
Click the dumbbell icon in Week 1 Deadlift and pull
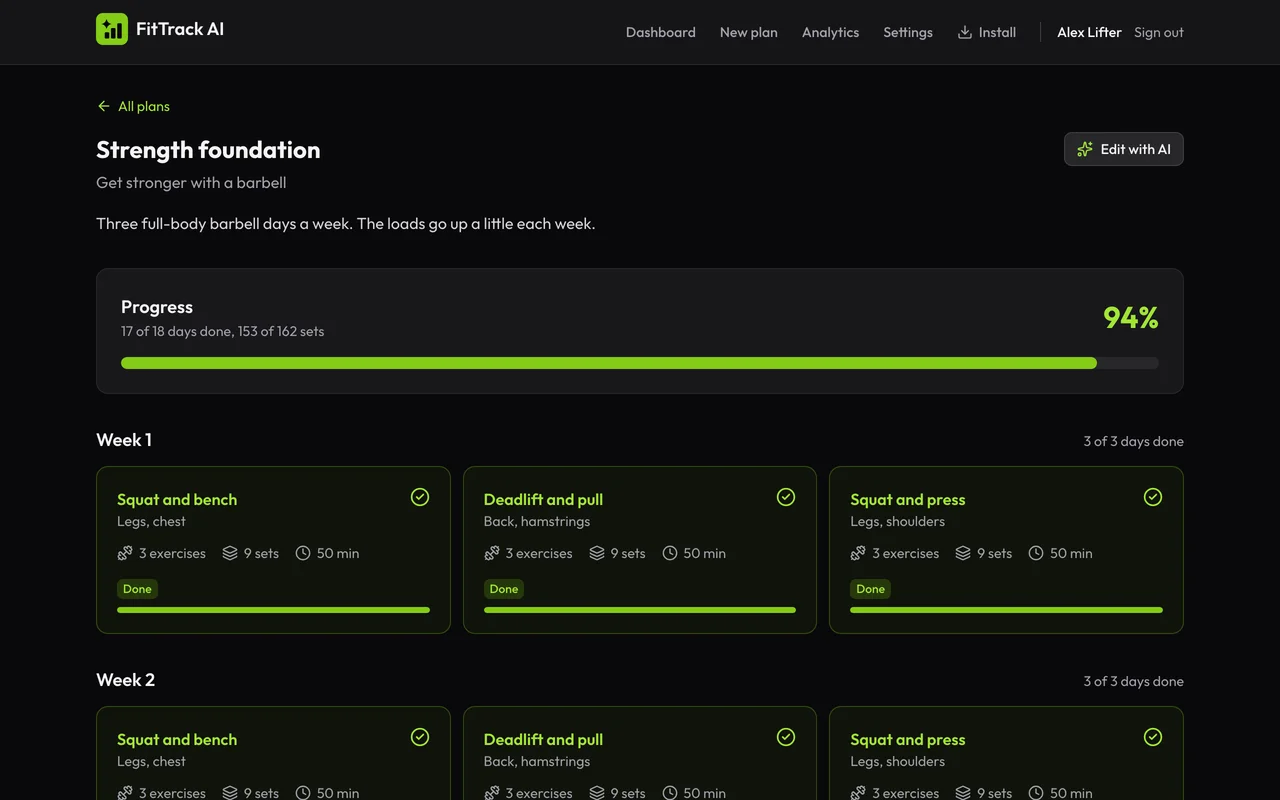click(492, 553)
